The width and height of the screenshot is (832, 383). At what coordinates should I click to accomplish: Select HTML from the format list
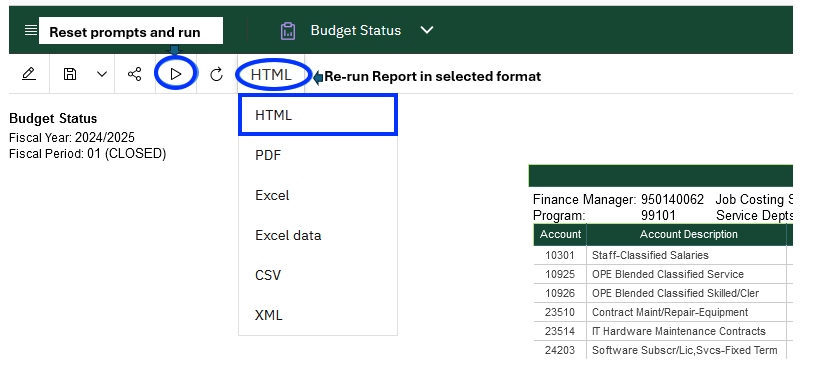(318, 115)
